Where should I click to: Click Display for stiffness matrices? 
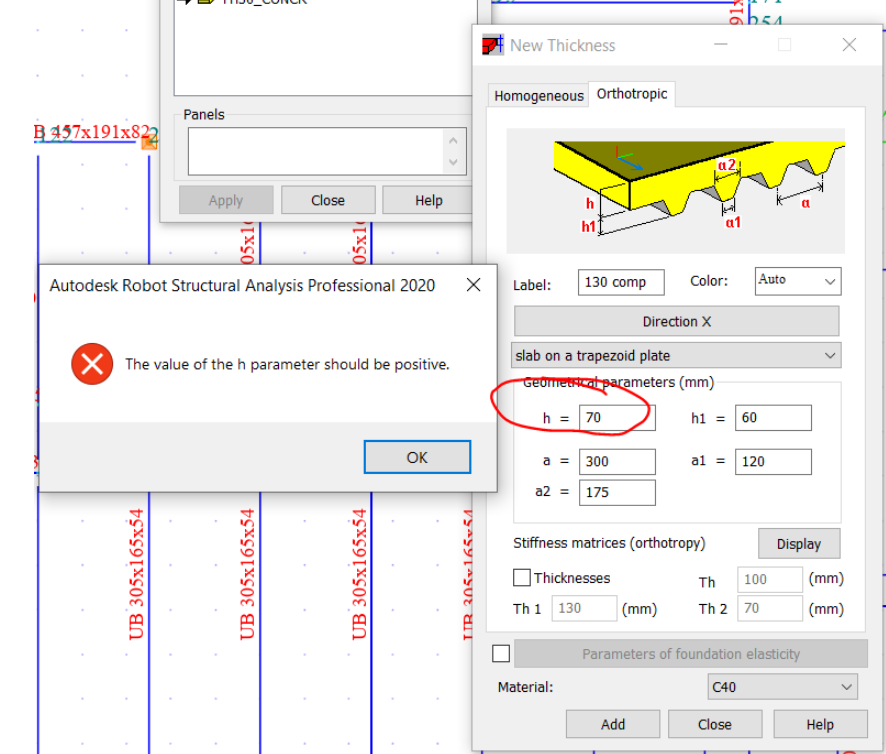(x=798, y=543)
